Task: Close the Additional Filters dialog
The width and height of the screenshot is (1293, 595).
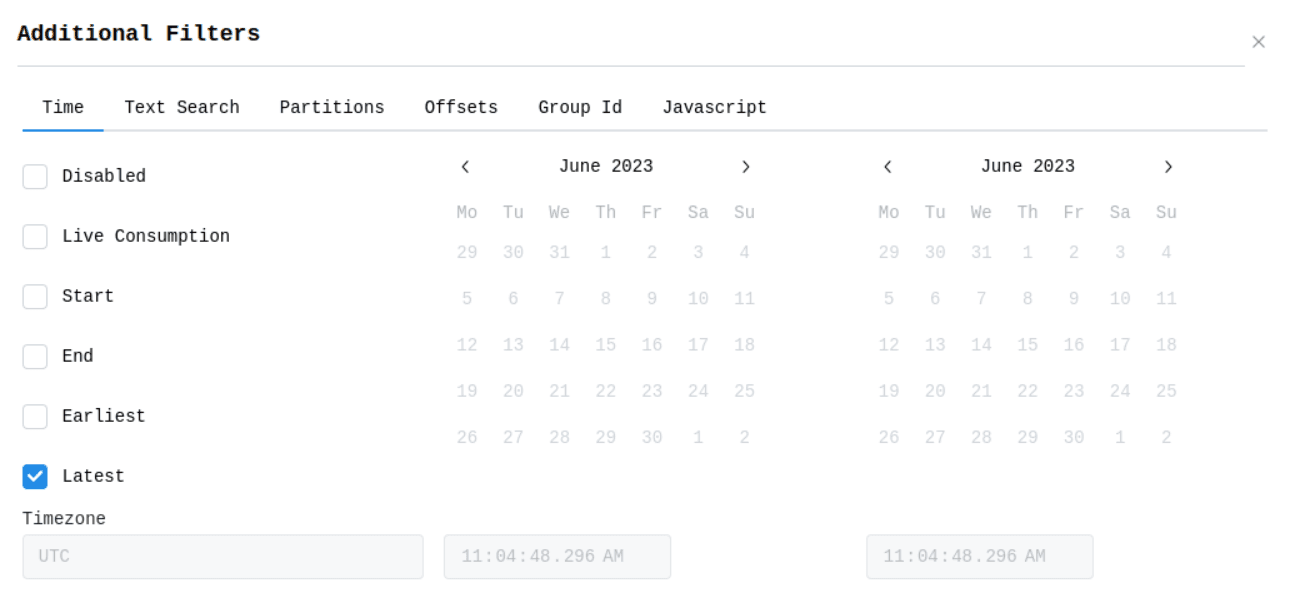Action: click(x=1258, y=42)
